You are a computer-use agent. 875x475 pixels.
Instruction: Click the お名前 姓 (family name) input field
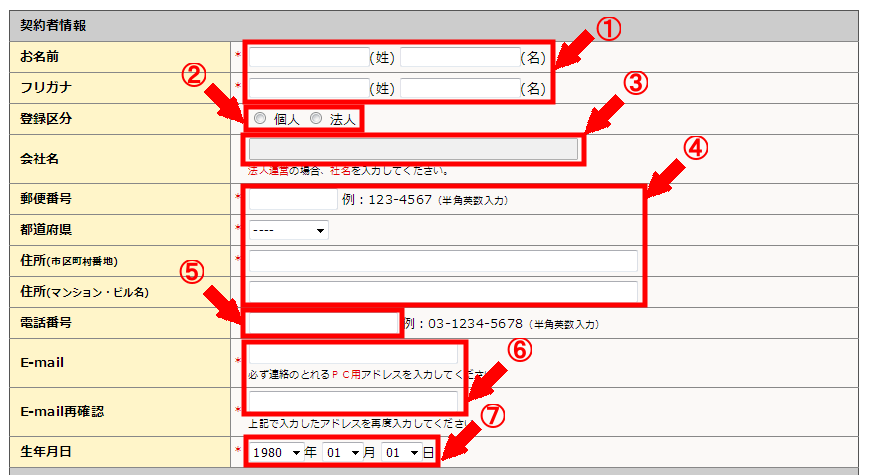(x=309, y=57)
